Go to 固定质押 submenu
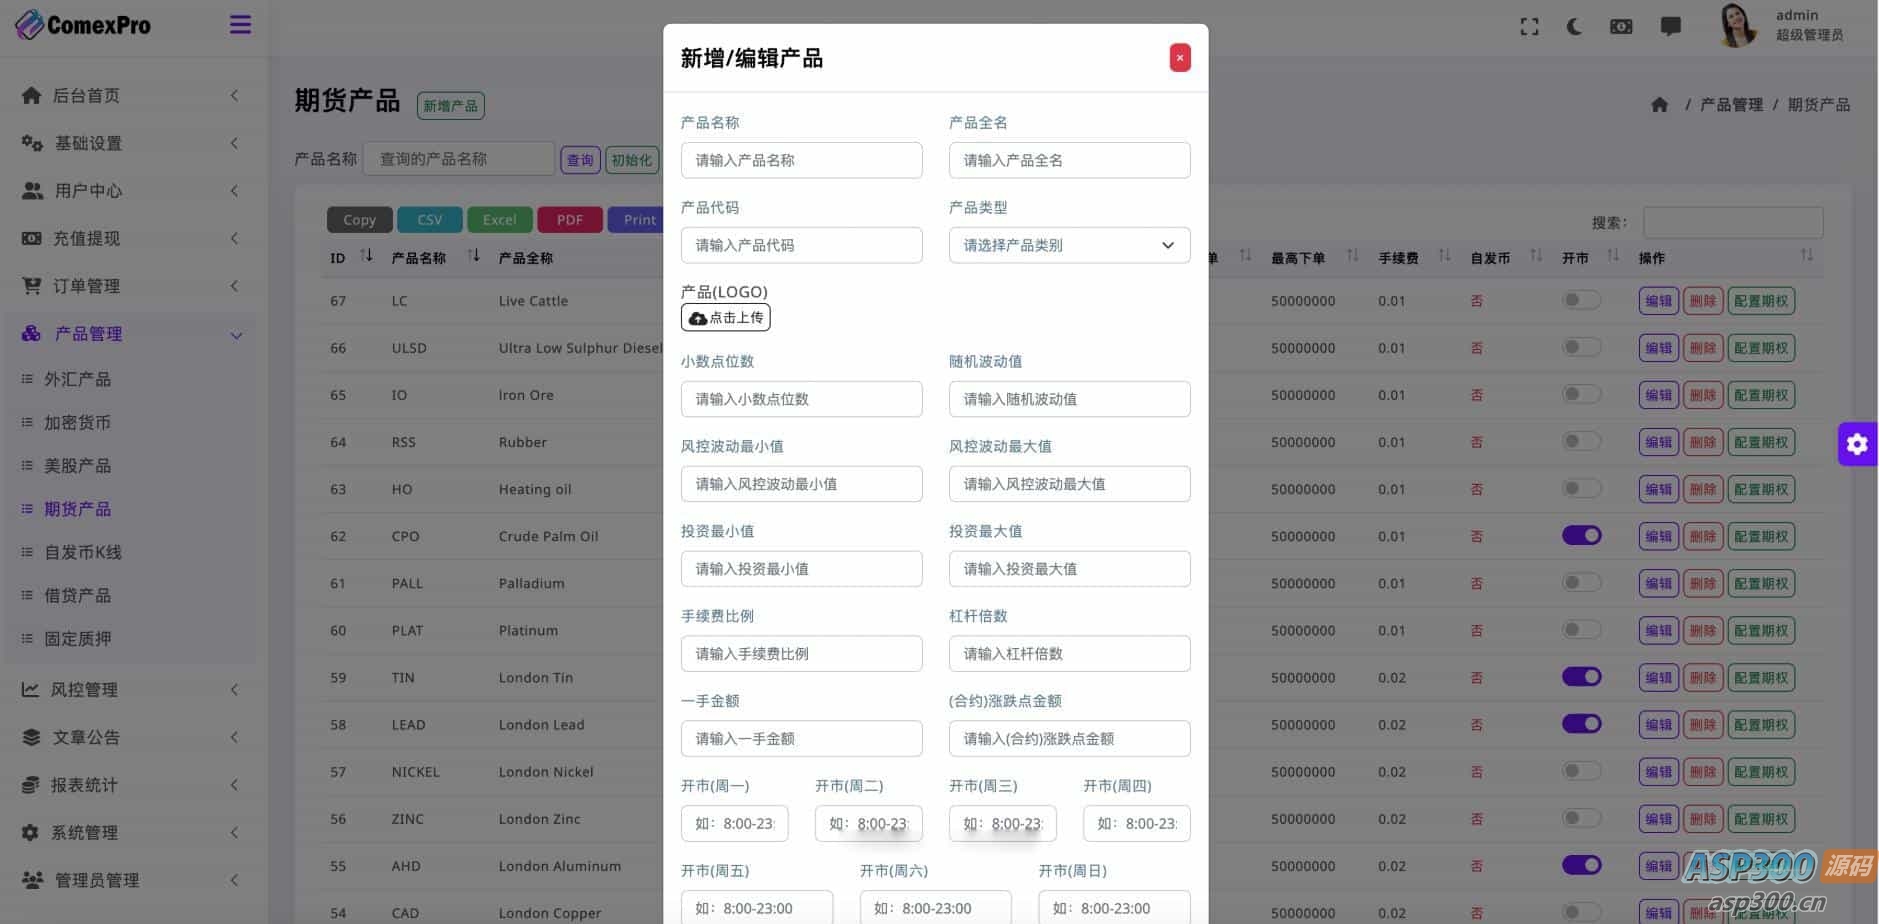Screen dimensions: 1879x924 (x=77, y=639)
